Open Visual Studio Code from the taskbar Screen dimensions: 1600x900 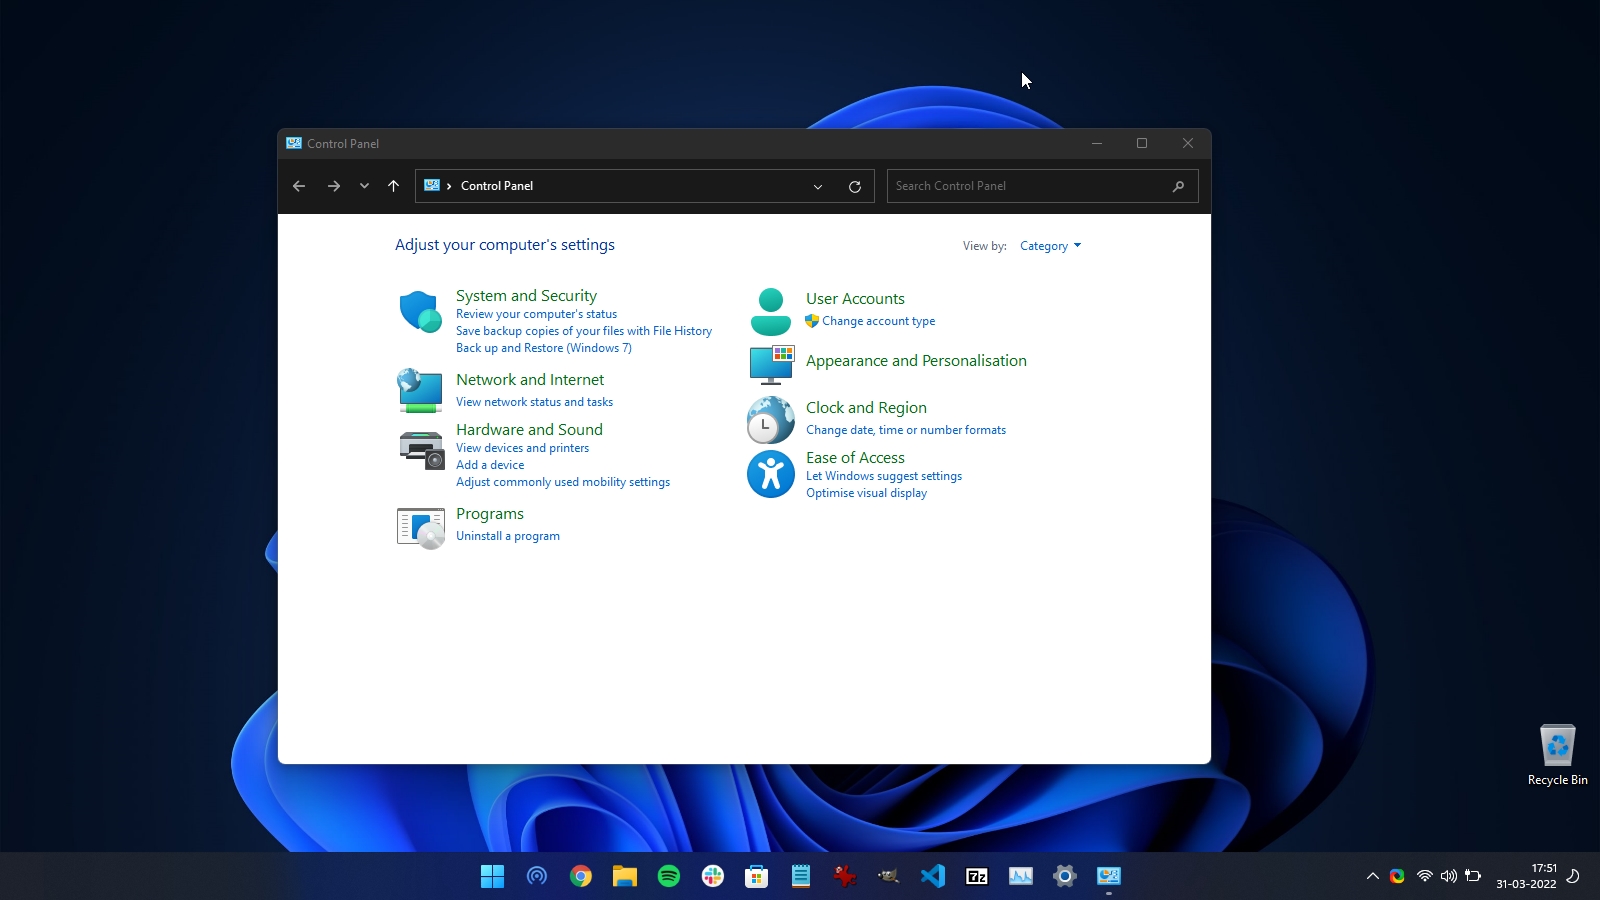[933, 876]
